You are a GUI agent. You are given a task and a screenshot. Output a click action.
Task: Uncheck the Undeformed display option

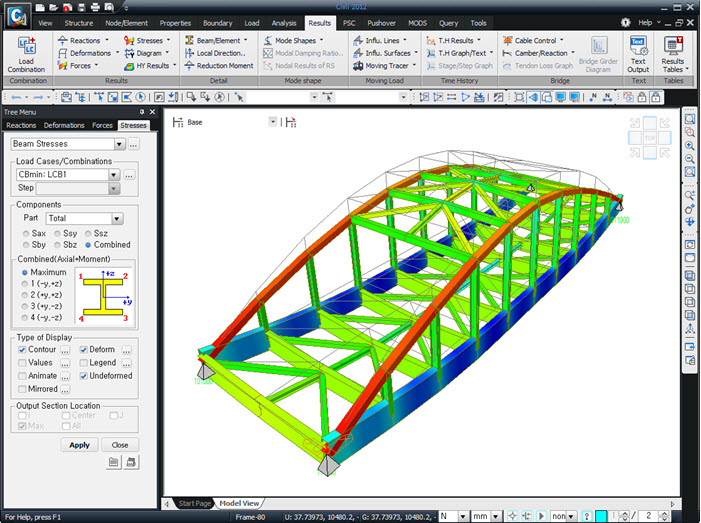click(x=84, y=376)
